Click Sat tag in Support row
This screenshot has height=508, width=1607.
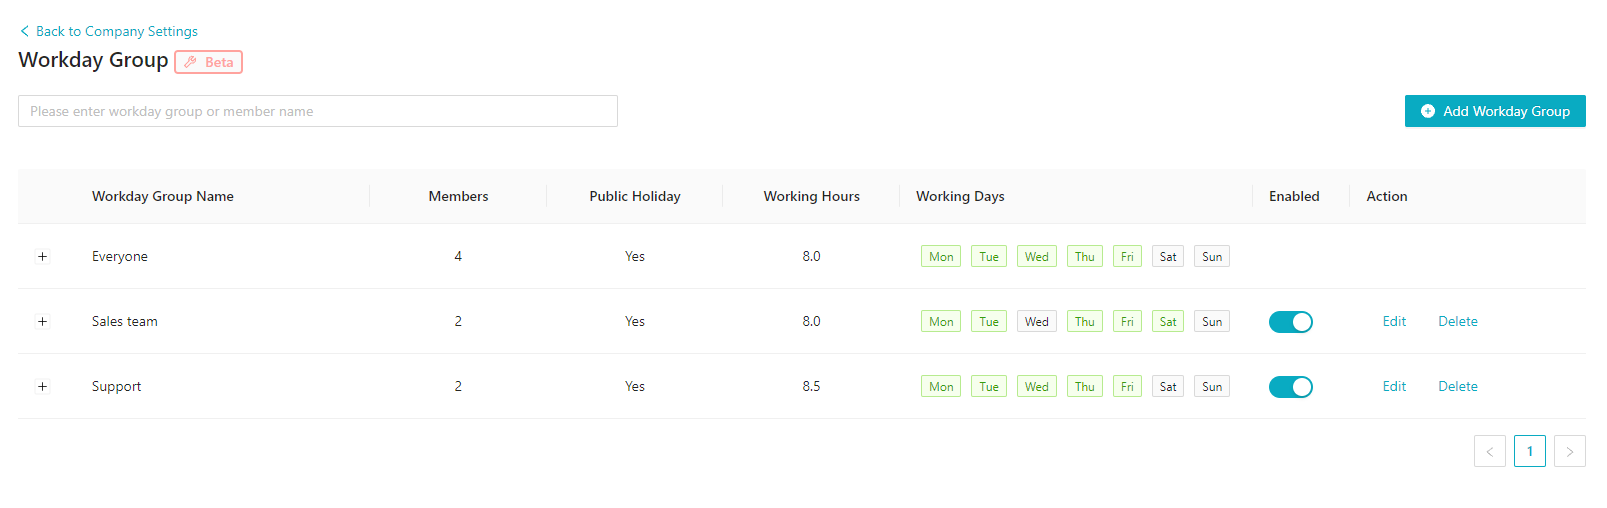click(x=1168, y=386)
